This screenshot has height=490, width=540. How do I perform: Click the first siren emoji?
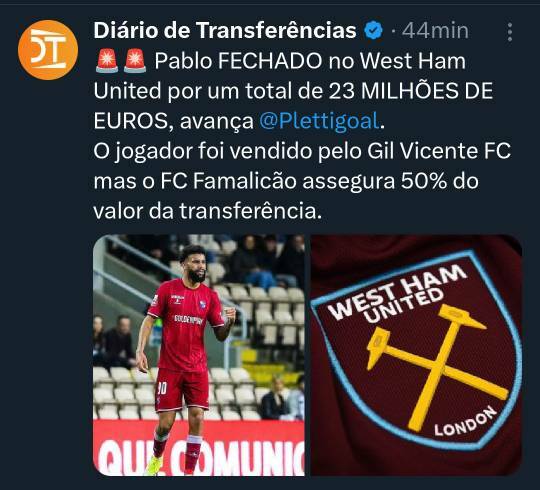[107, 61]
